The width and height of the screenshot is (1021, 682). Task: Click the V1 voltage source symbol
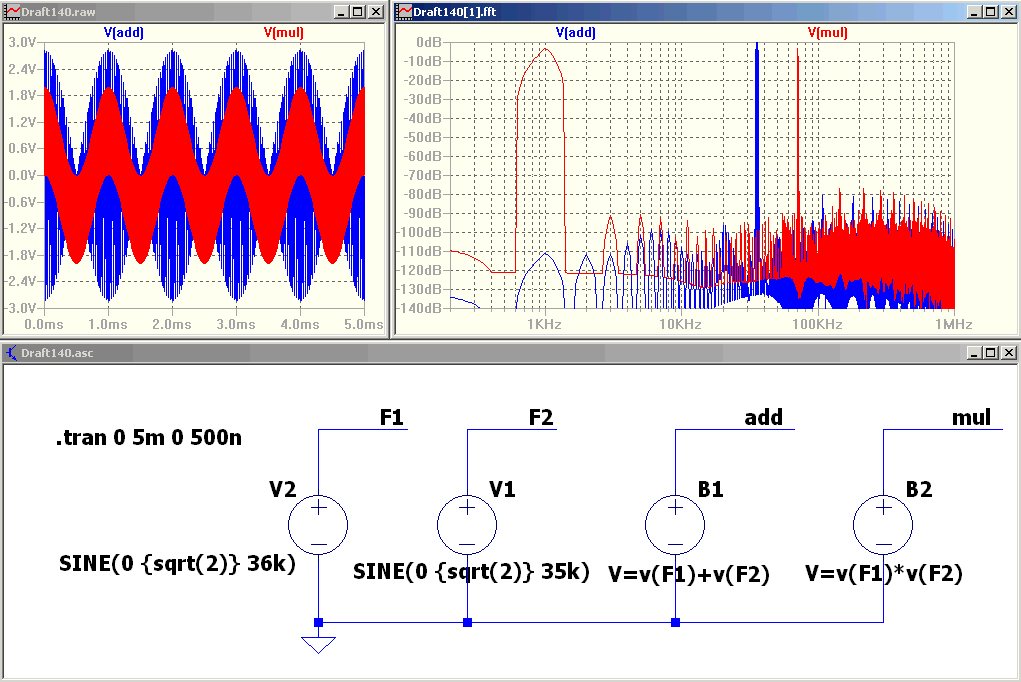tap(467, 525)
